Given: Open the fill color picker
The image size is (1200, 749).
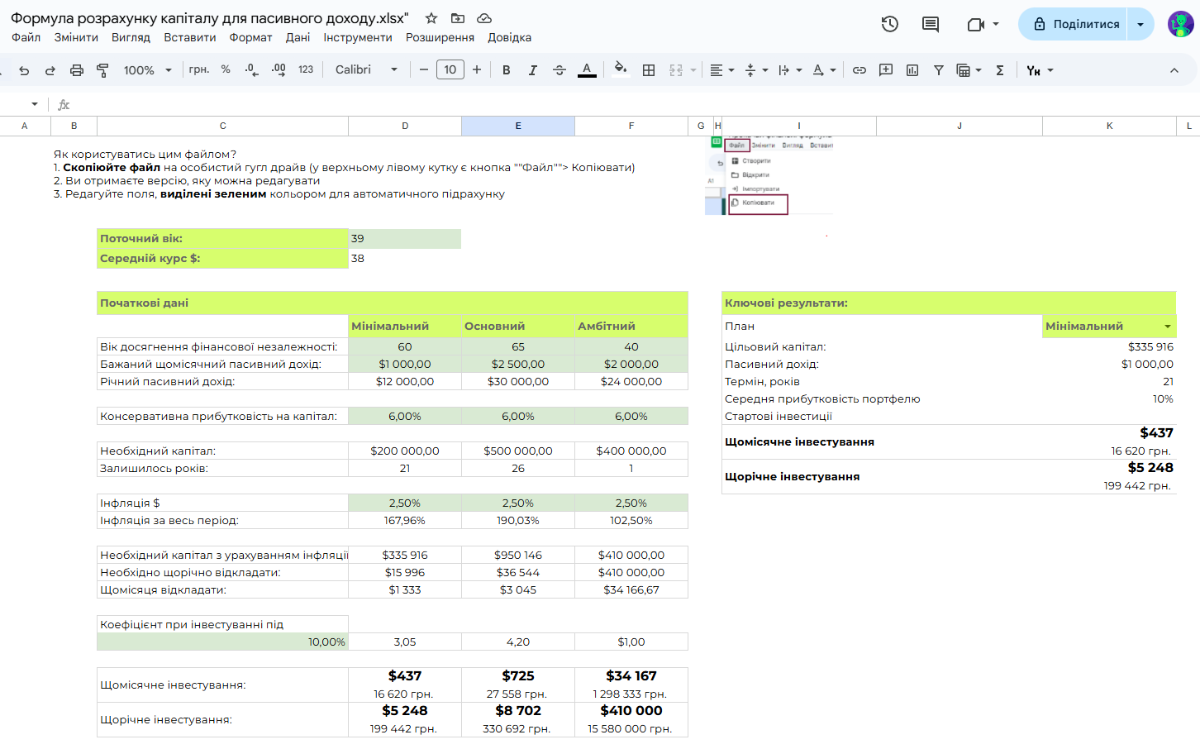Looking at the screenshot, I should coord(620,70).
